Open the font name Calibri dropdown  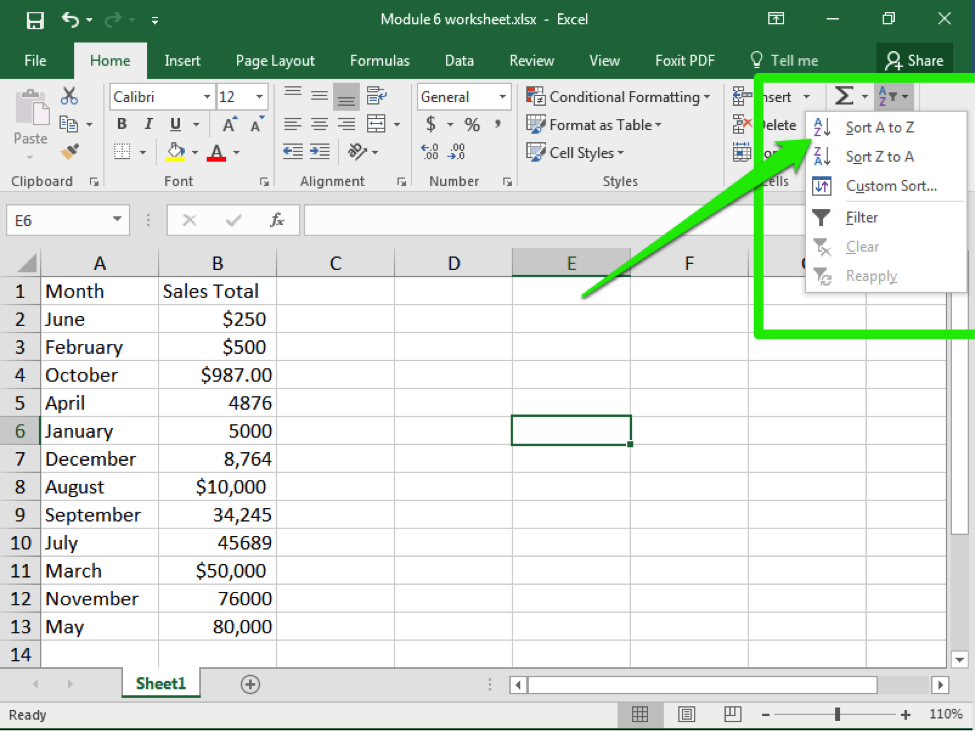tap(207, 97)
